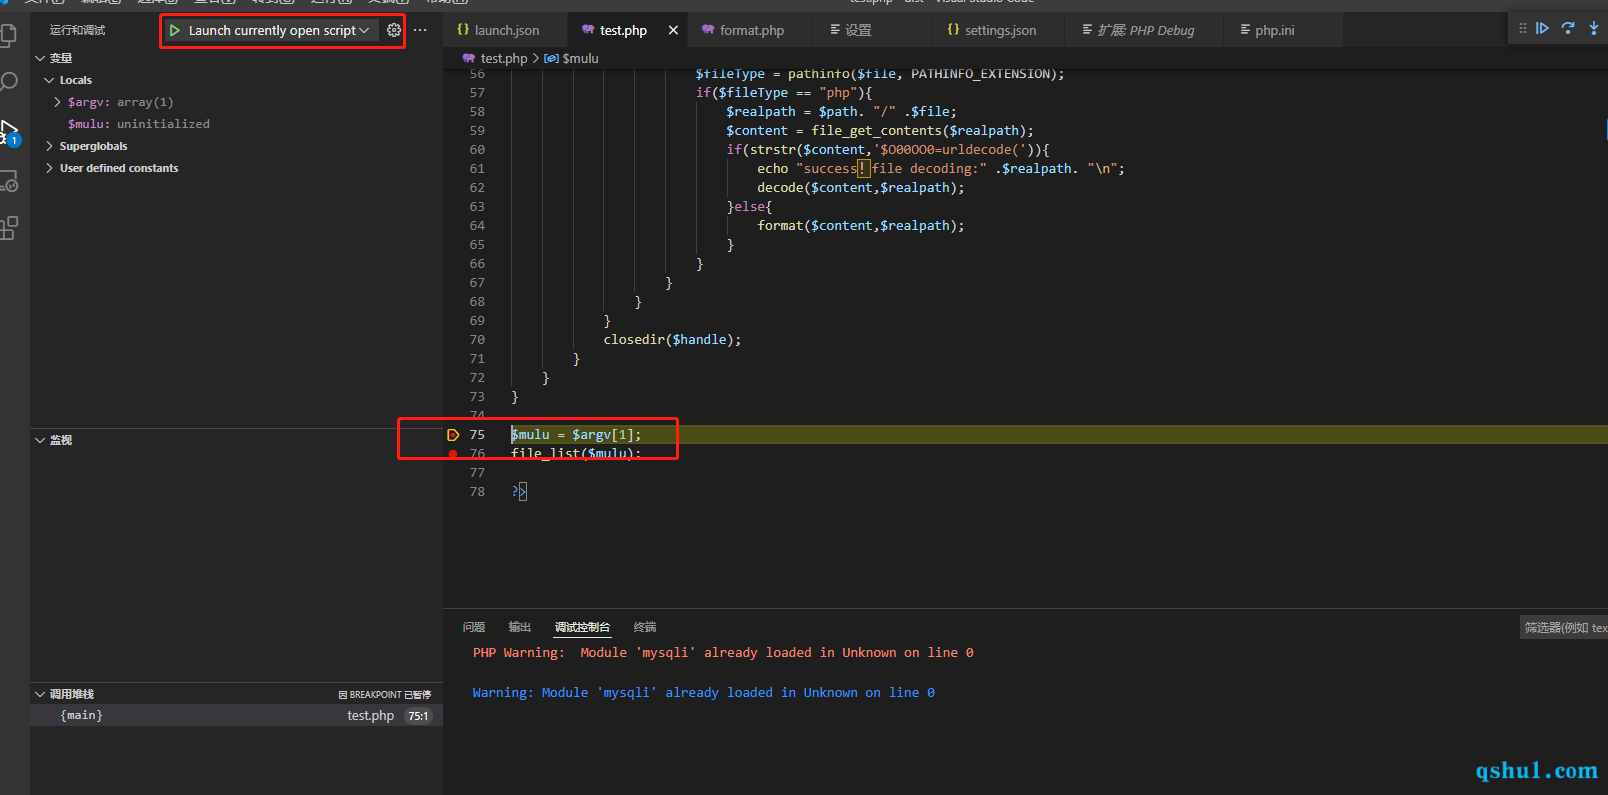Click green Start Debugging play icon

175,31
